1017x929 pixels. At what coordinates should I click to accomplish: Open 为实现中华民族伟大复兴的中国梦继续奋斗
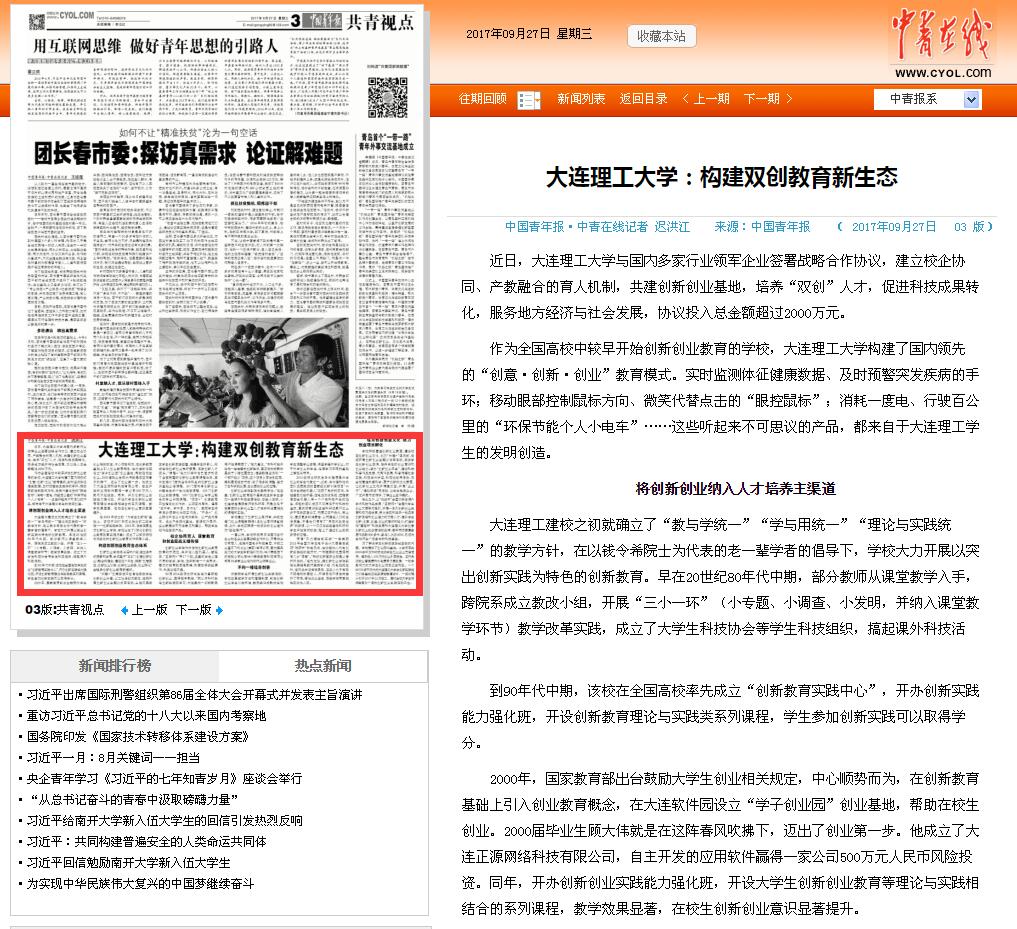(x=141, y=884)
